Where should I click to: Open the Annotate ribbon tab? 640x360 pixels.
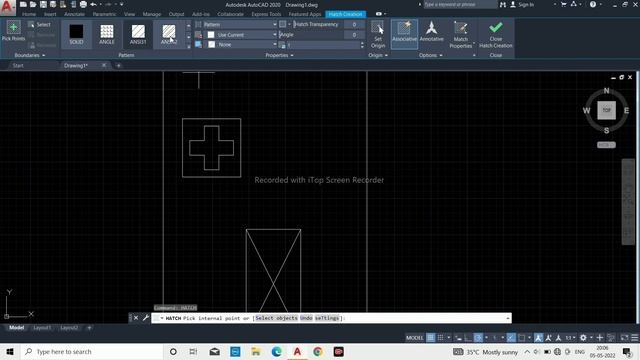pos(74,14)
